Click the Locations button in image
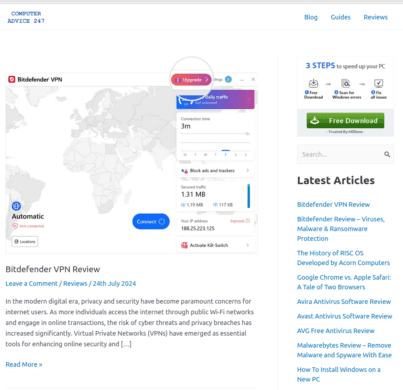Viewport: 403px width, 390px height. pyautogui.click(x=25, y=241)
